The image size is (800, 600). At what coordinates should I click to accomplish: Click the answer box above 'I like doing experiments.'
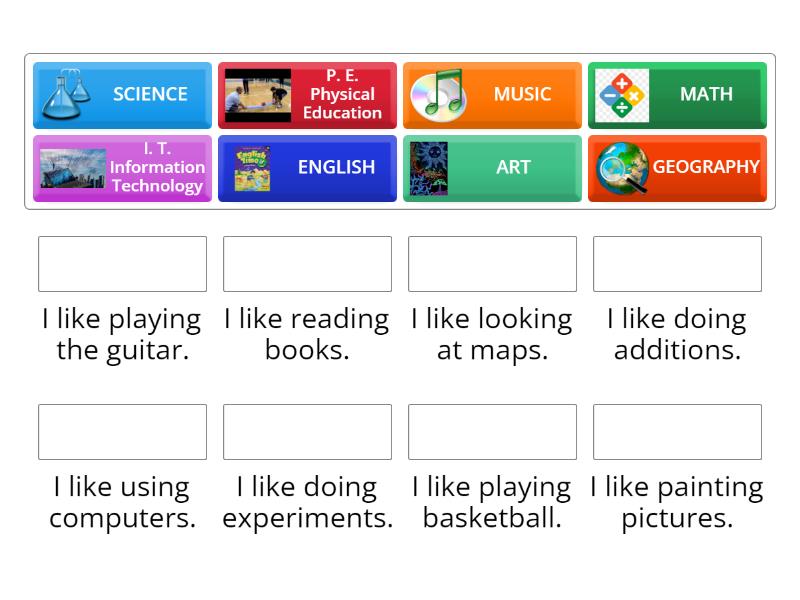click(307, 432)
